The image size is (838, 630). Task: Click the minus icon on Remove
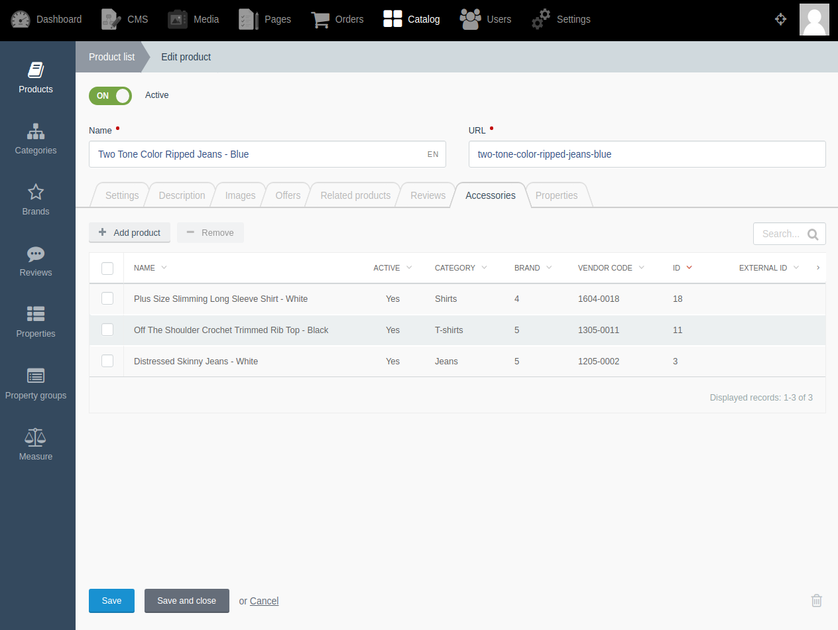click(x=190, y=232)
